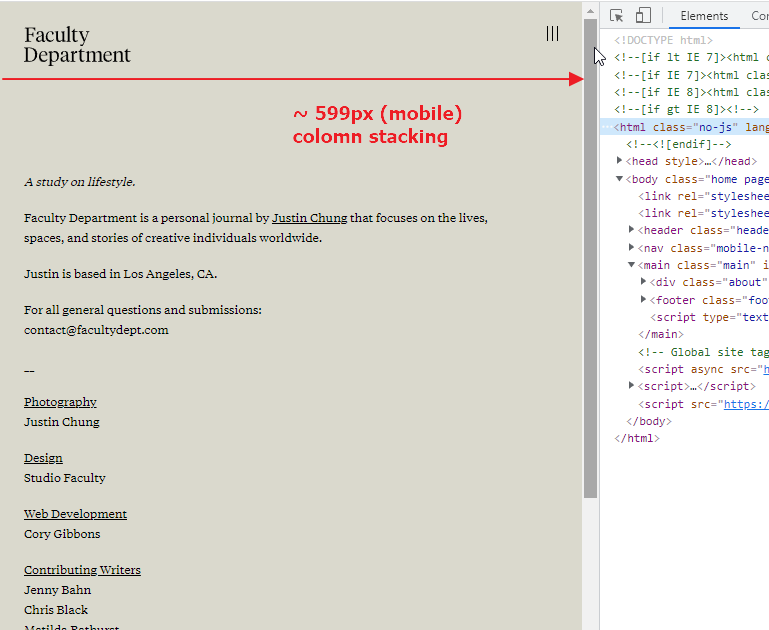Expand the div class about node
This screenshot has height=630, width=769.
[643, 281]
